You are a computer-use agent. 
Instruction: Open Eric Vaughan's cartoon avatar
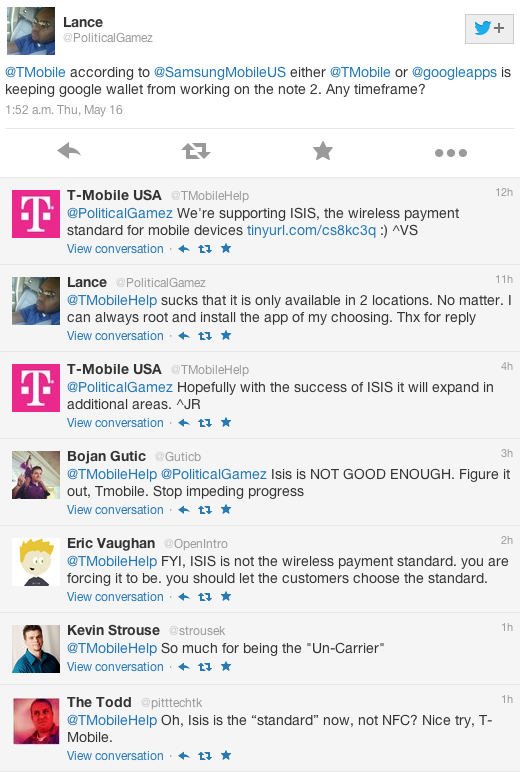(36, 562)
